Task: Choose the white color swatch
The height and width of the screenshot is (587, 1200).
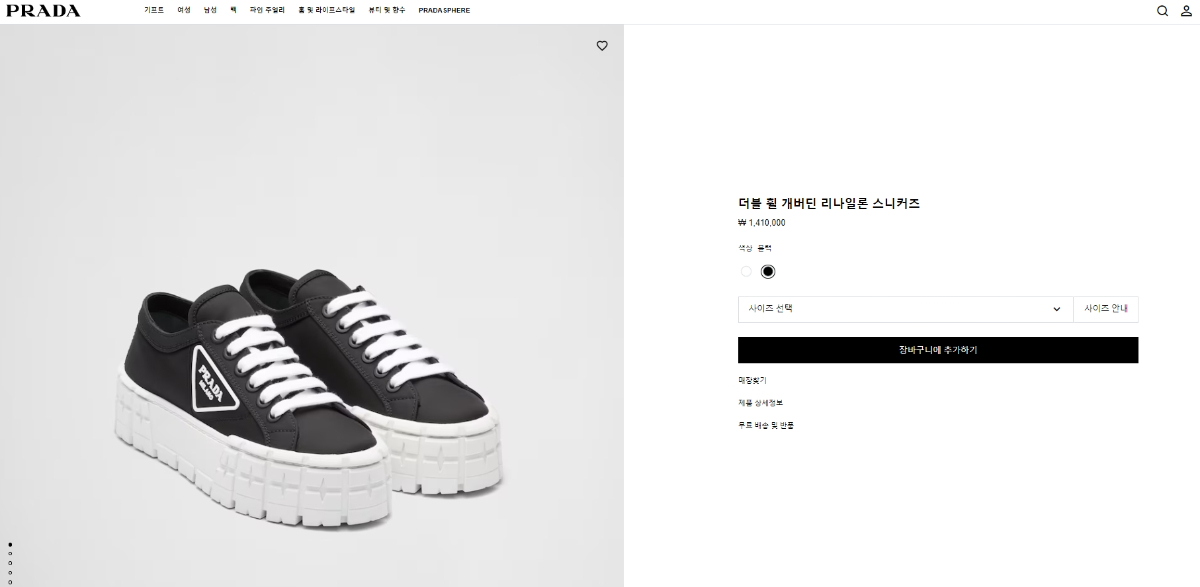Action: point(746,271)
